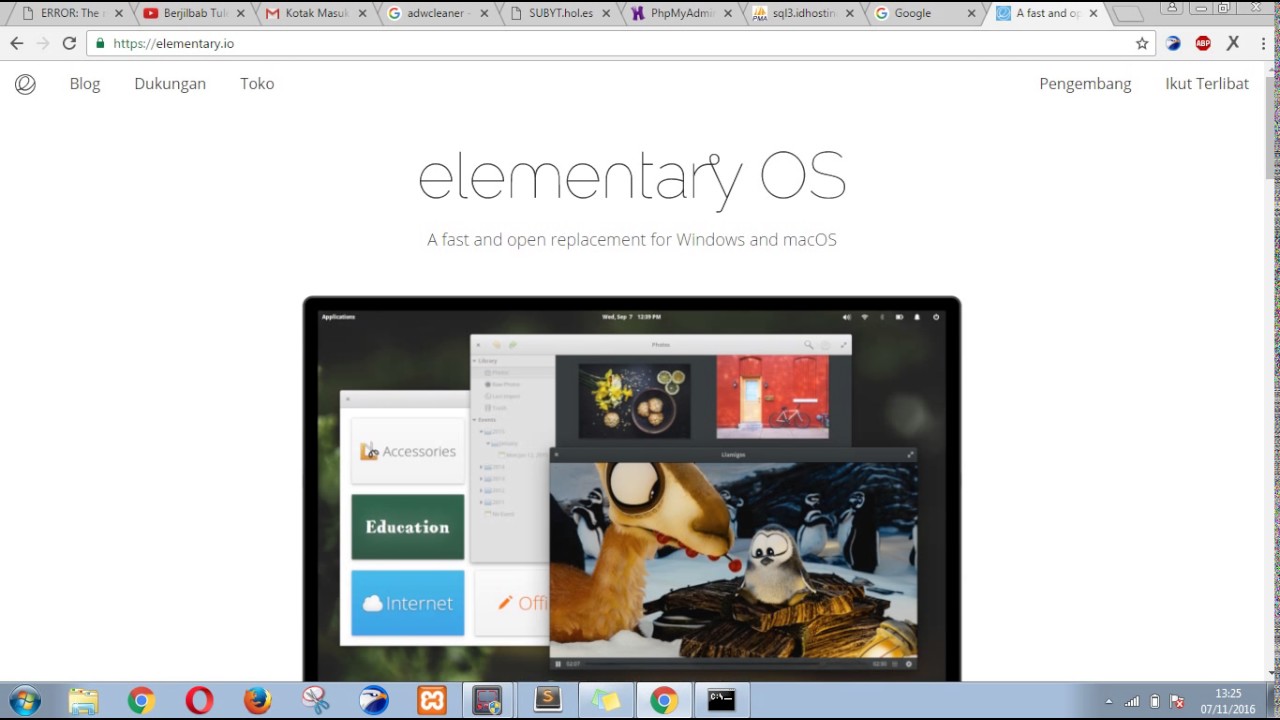This screenshot has height=720, width=1280.
Task: Switch to the Kotak Masuk Gmail tab
Action: tap(315, 14)
